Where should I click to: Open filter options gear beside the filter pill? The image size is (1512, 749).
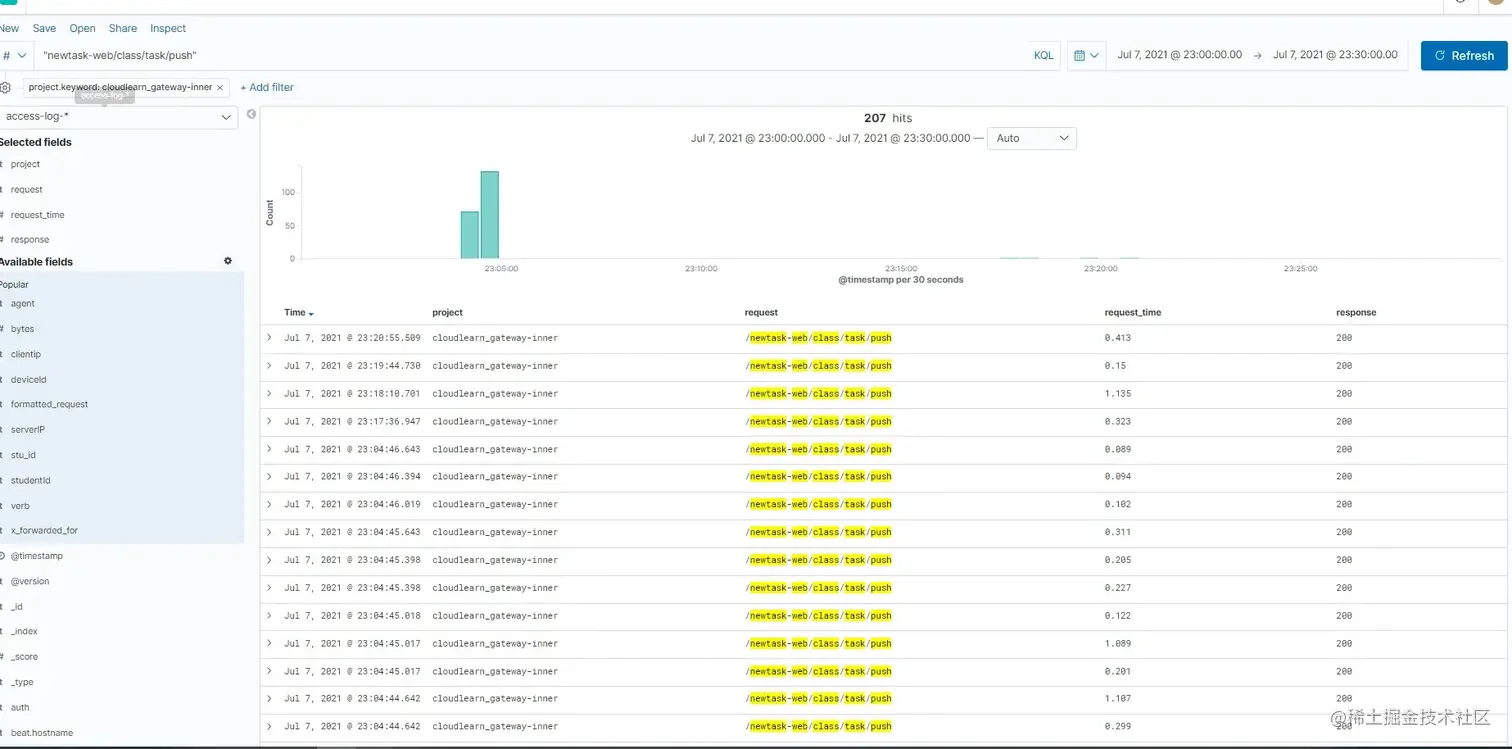pyautogui.click(x=6, y=88)
